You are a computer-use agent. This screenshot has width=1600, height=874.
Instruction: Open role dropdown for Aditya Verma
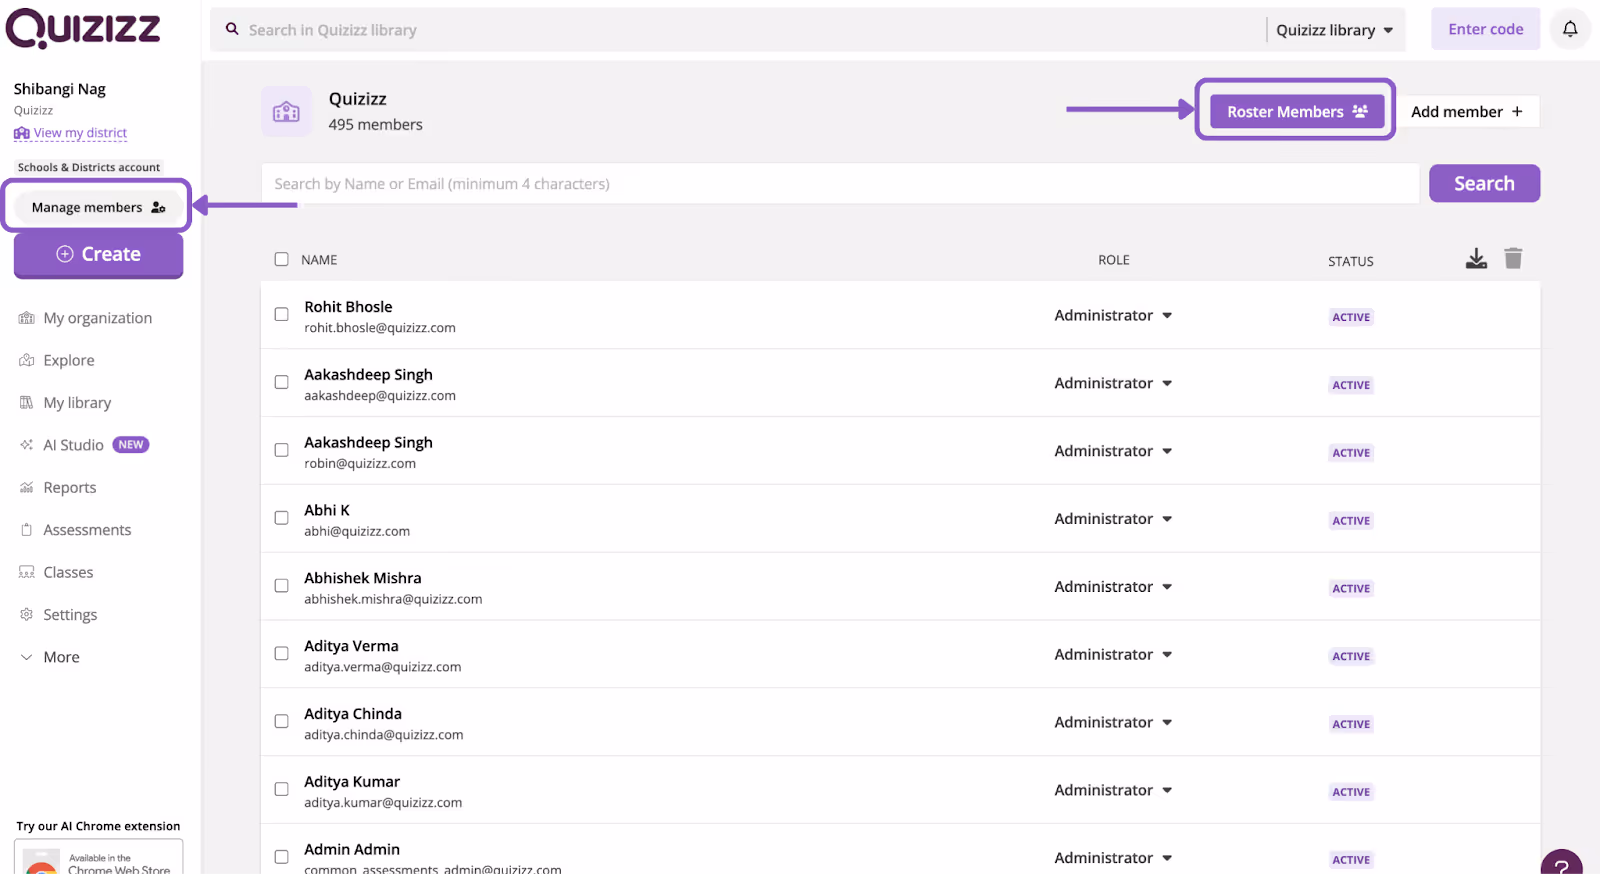[x=1113, y=655]
